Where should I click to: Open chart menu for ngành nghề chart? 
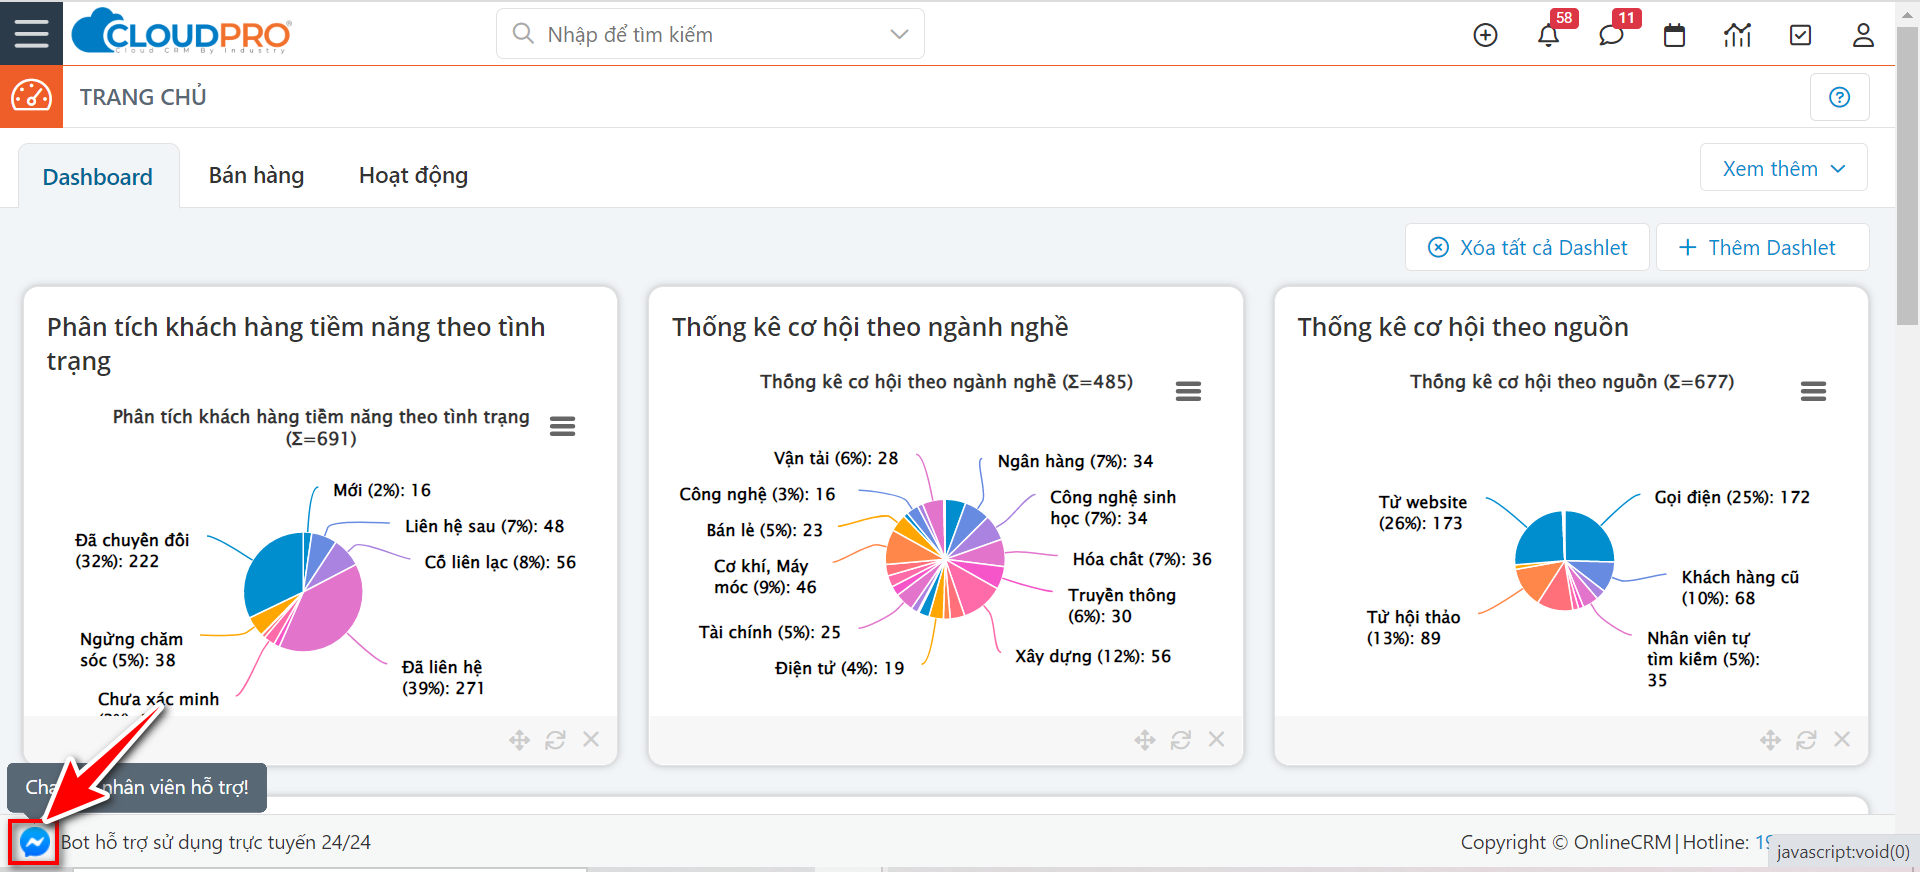(x=1188, y=391)
